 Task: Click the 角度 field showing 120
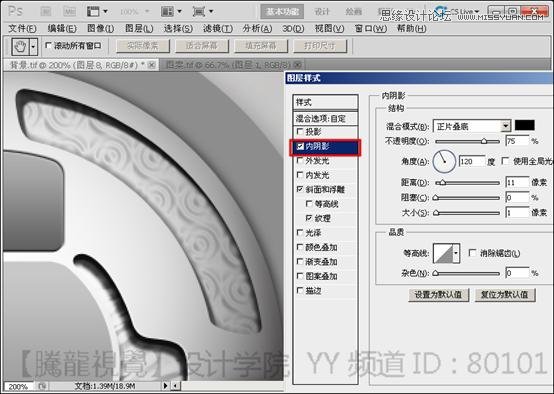click(472, 161)
